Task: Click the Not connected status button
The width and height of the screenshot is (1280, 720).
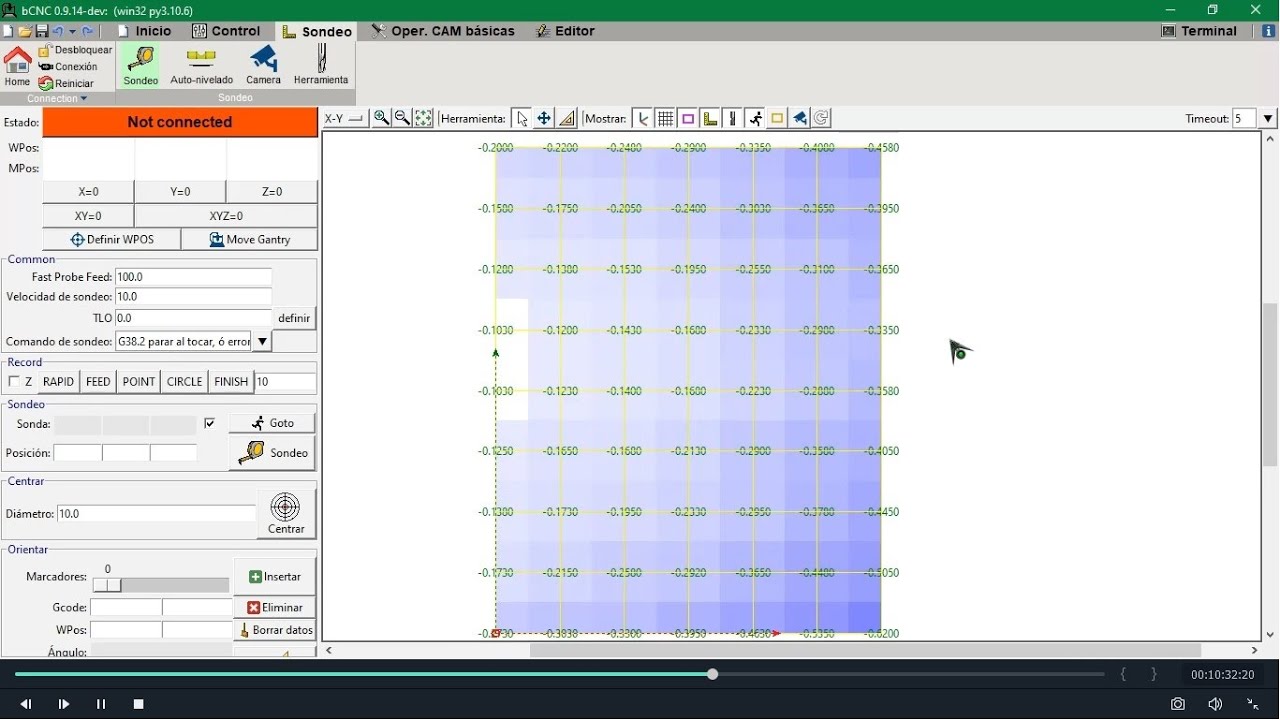Action: click(x=180, y=122)
